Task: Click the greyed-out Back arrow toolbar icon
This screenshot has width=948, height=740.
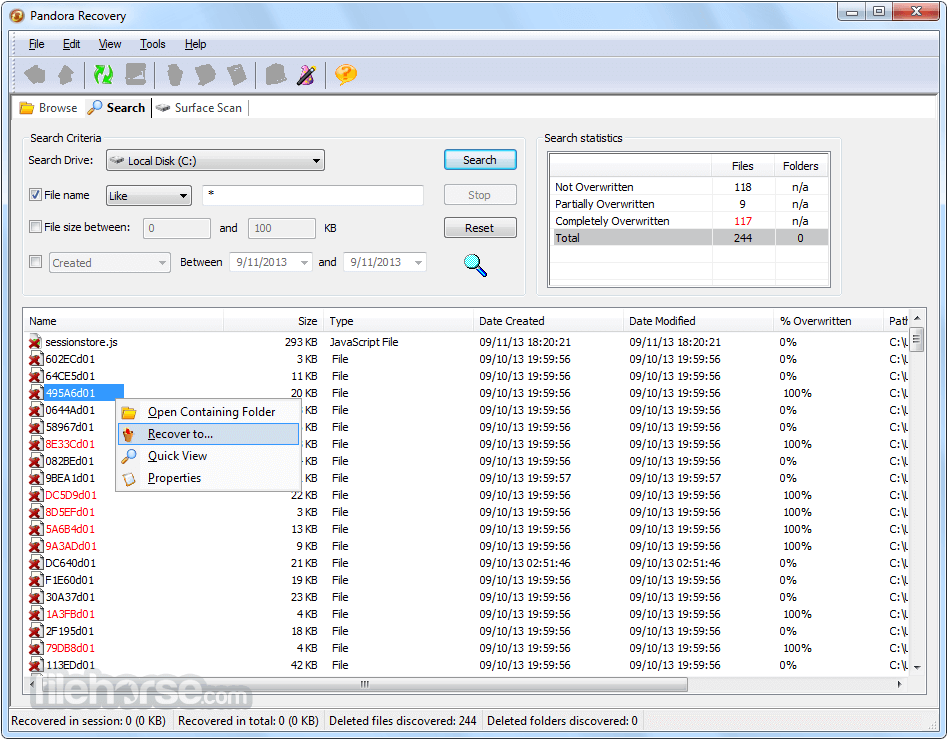Action: pos(34,75)
